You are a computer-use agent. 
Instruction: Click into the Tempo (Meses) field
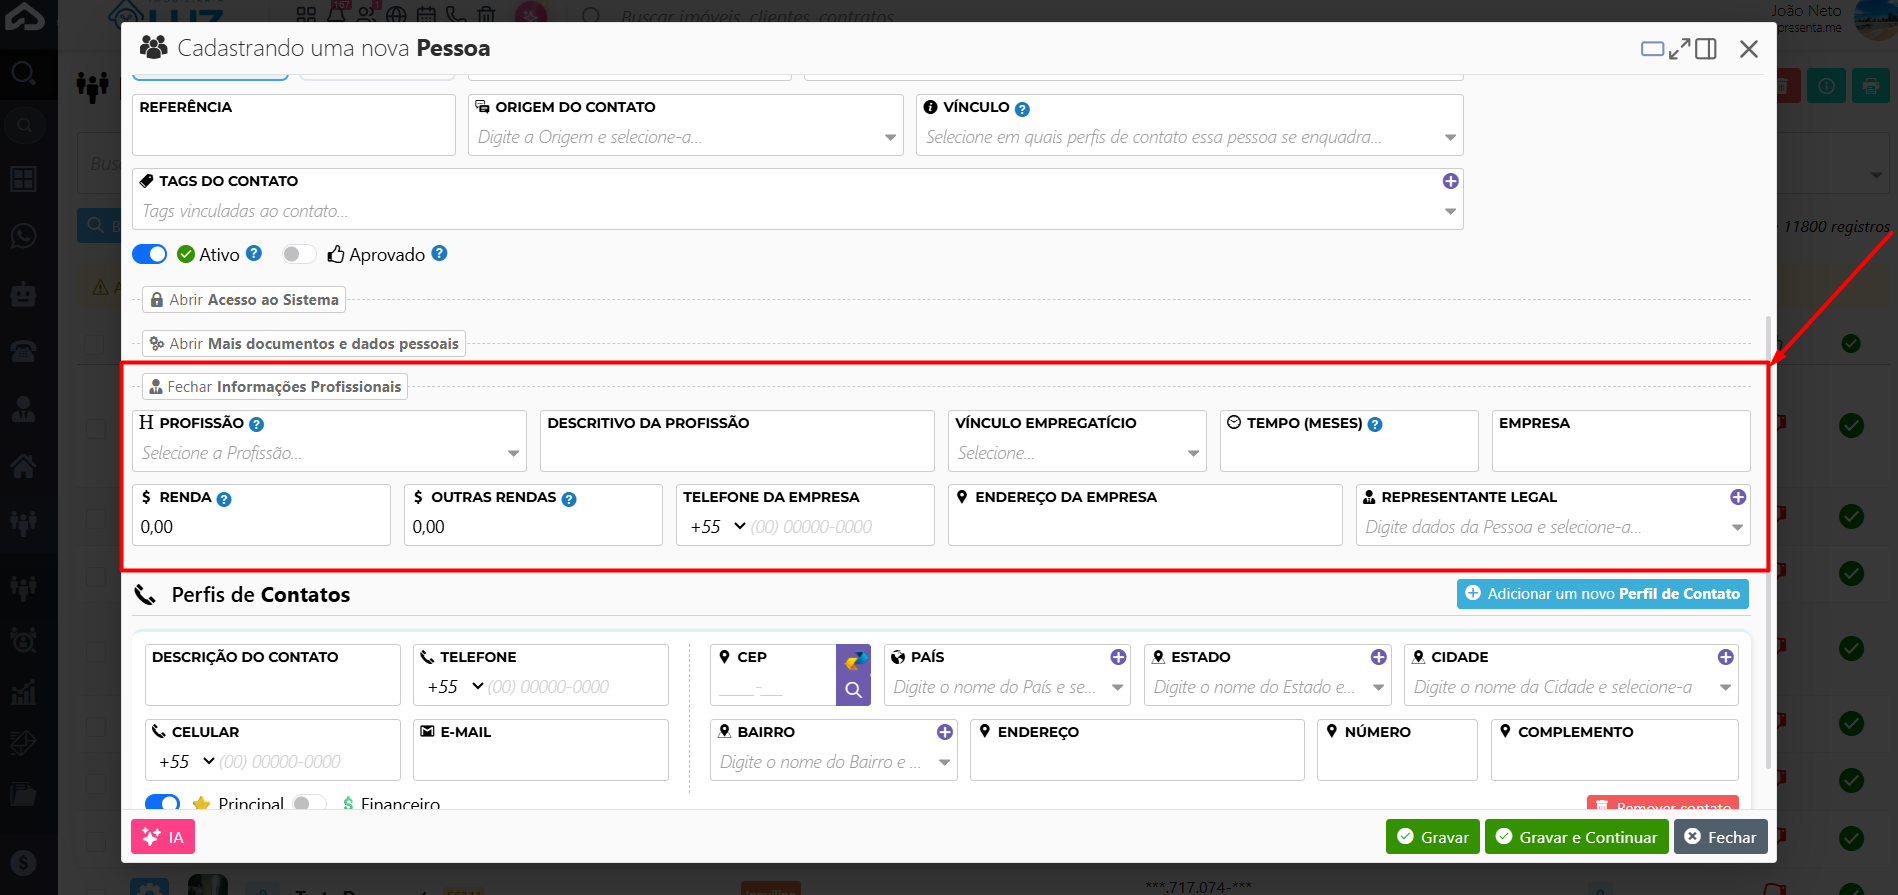coord(1349,441)
